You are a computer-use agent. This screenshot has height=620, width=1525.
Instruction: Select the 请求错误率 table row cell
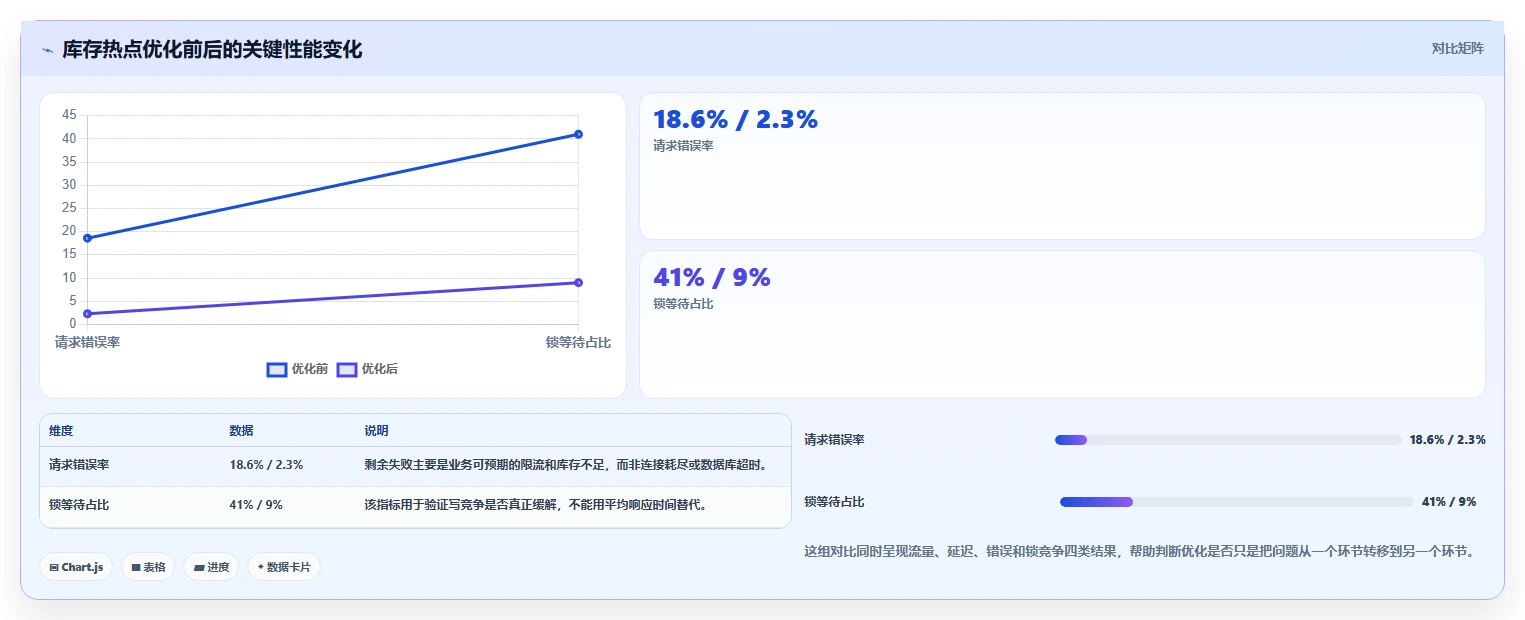pyautogui.click(x=79, y=465)
